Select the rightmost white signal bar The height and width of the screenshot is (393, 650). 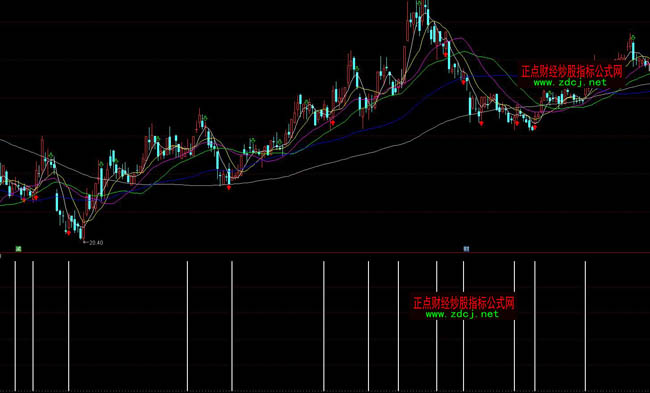[585, 326]
